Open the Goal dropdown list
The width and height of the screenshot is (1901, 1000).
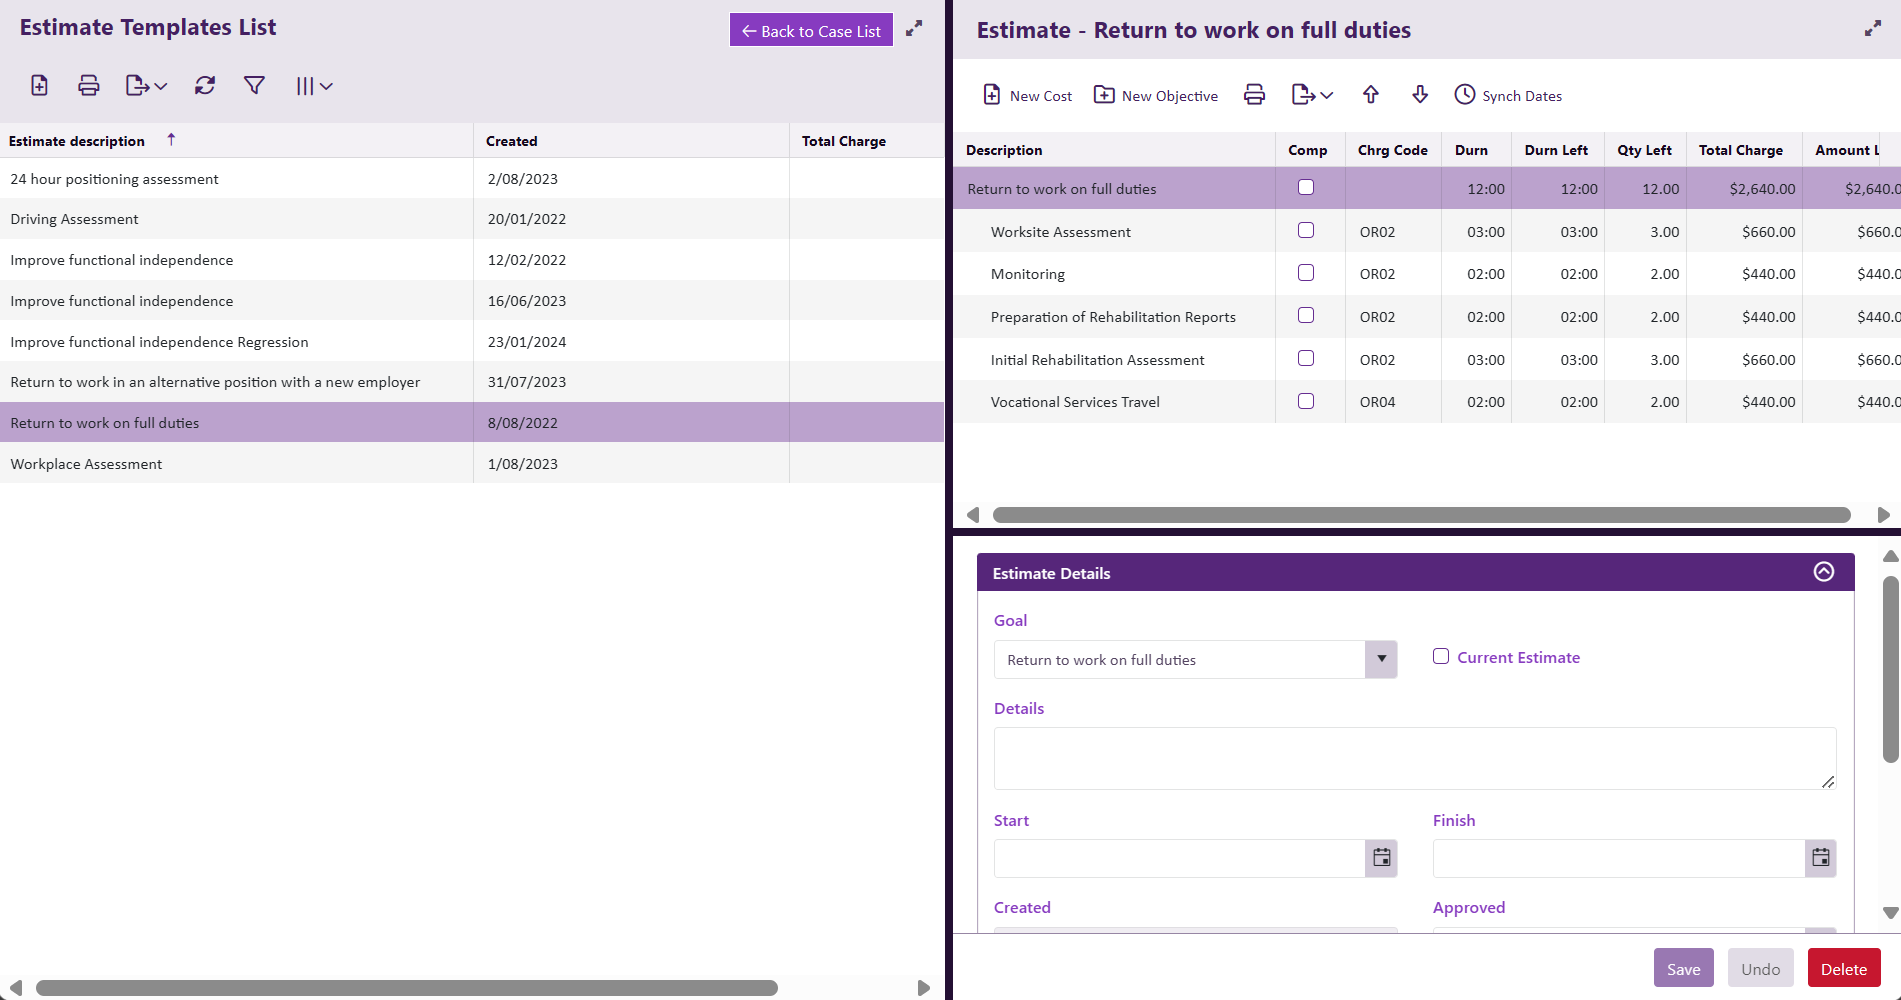point(1381,660)
